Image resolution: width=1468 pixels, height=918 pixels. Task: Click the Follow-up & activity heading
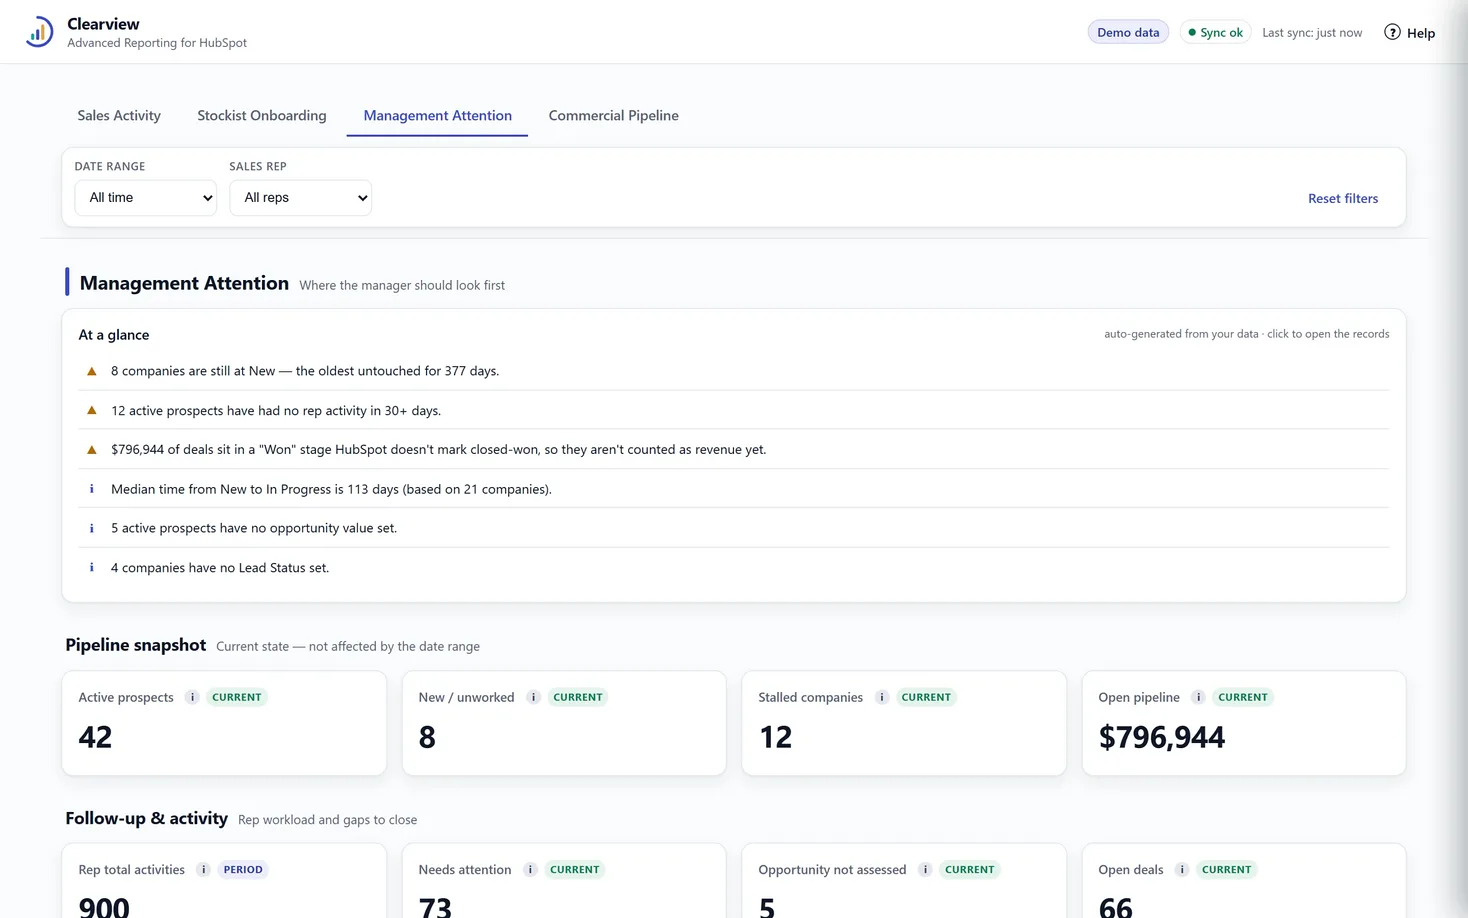click(x=147, y=818)
